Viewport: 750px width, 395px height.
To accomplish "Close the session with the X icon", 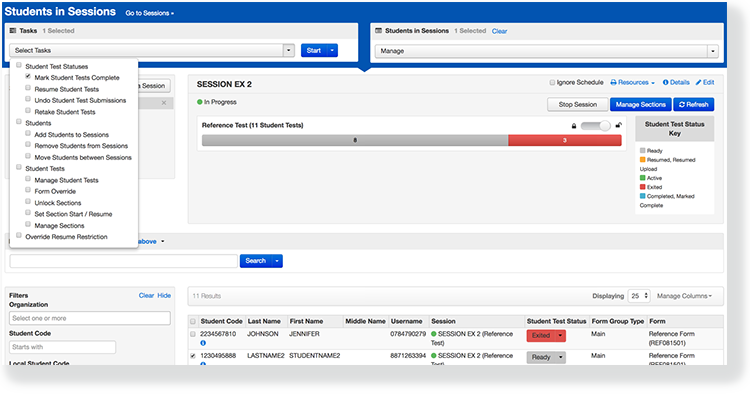I will point(164,103).
